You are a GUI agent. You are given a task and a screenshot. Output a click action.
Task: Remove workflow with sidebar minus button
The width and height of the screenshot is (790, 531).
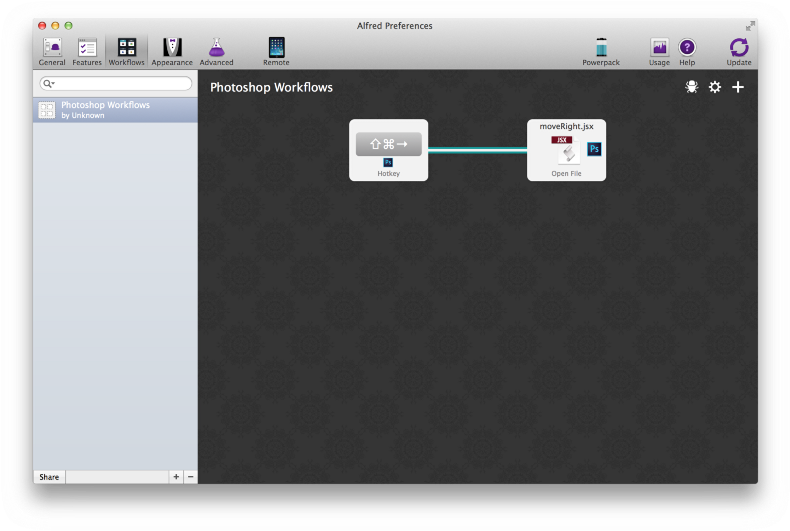pos(190,477)
